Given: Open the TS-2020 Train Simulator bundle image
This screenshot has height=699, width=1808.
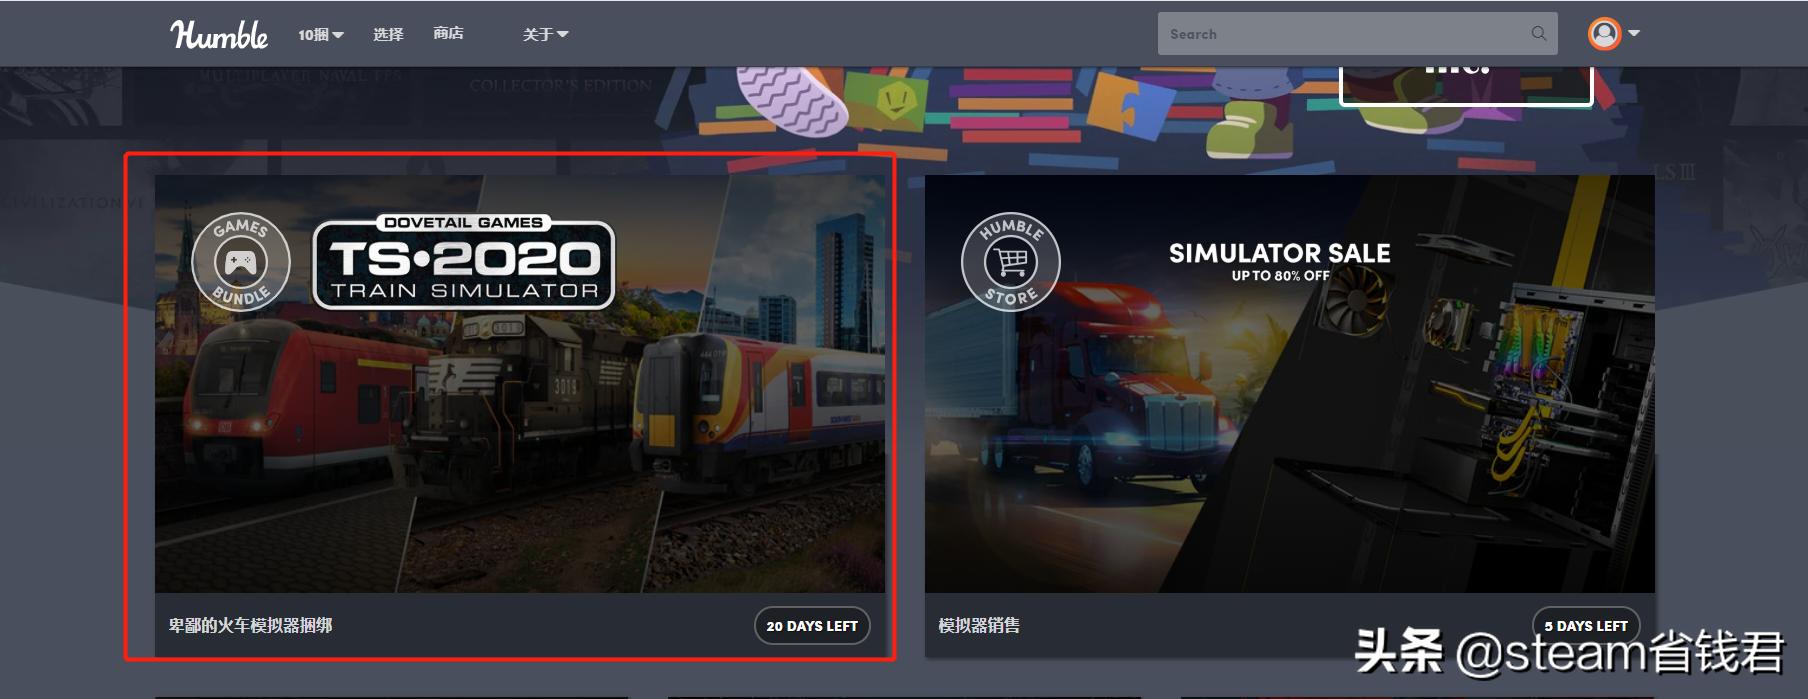Looking at the screenshot, I should (x=520, y=384).
